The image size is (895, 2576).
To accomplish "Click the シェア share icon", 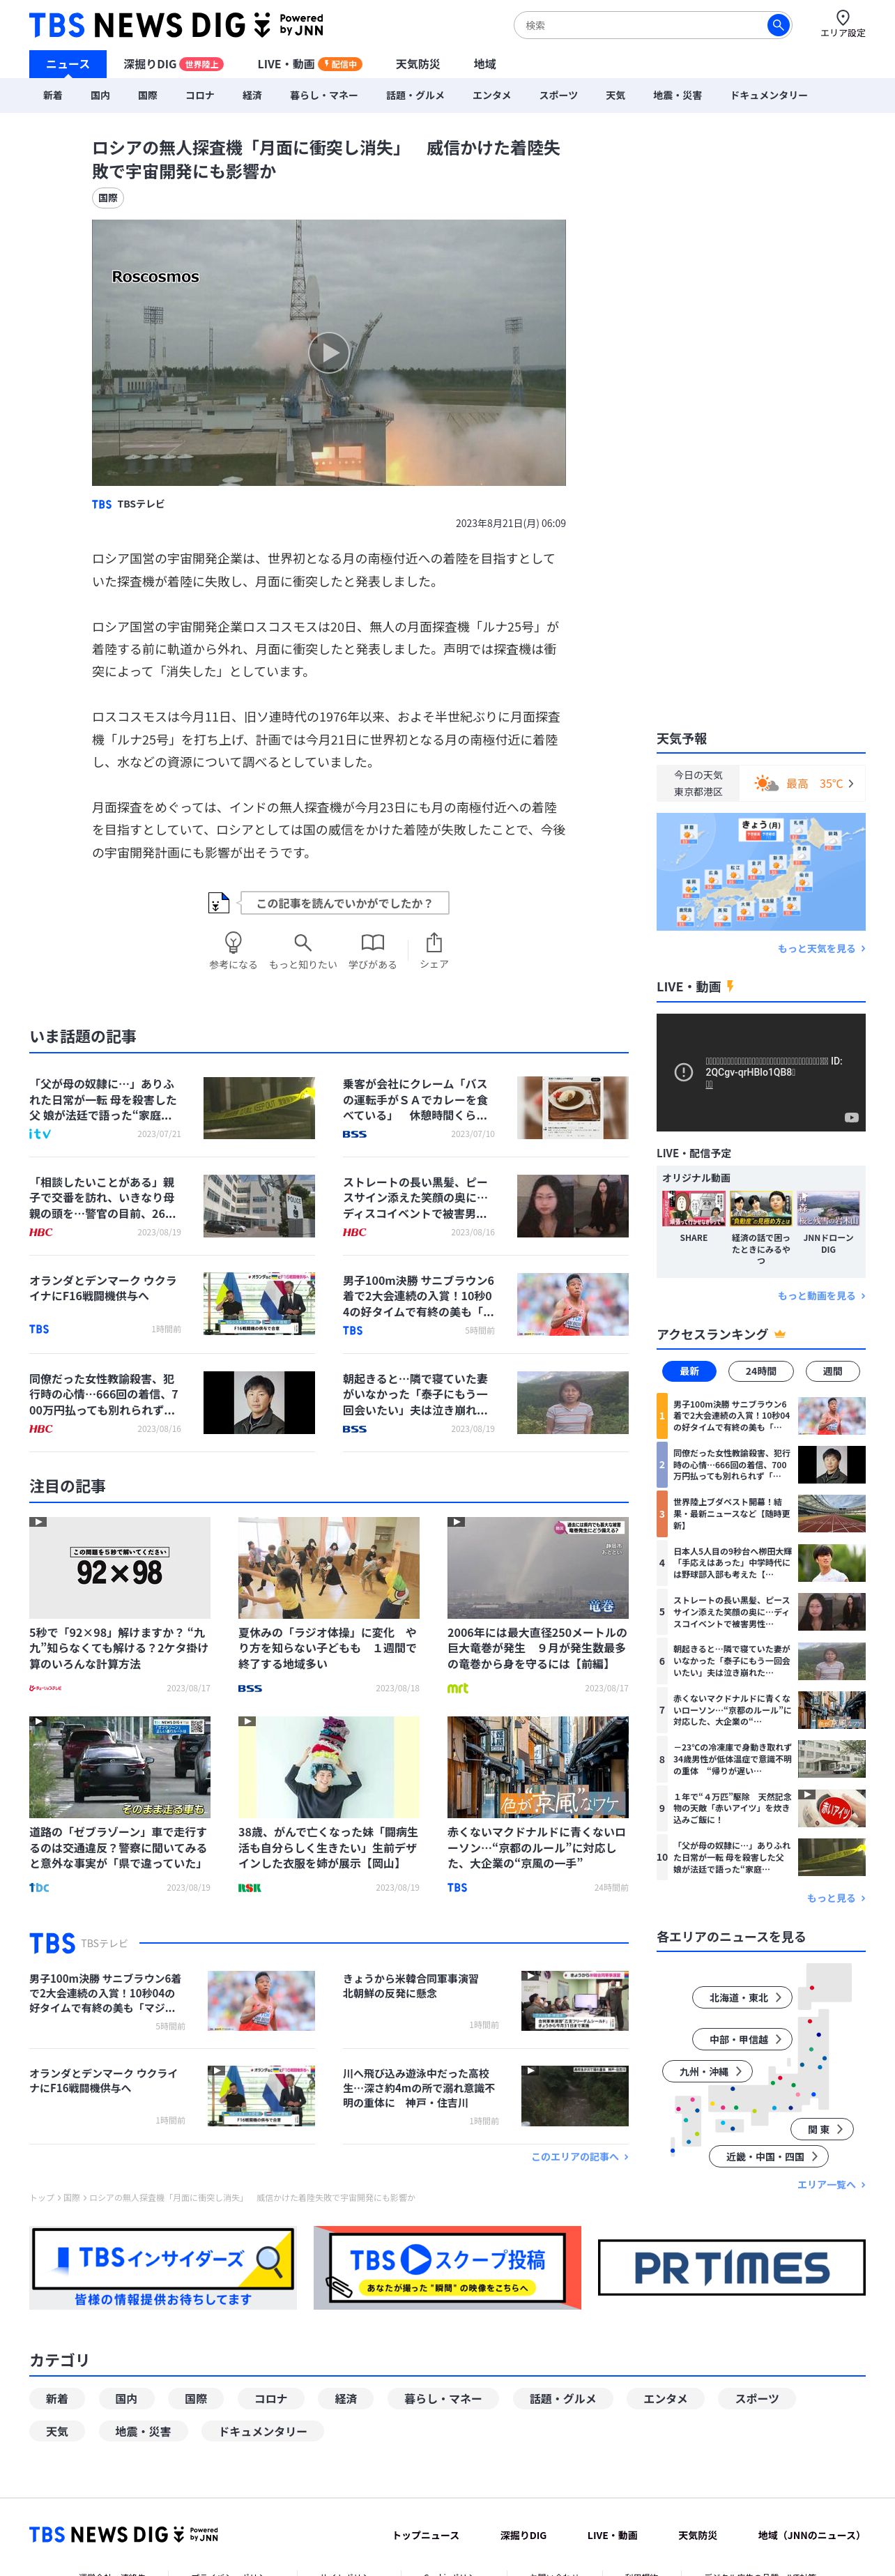I will (x=434, y=942).
